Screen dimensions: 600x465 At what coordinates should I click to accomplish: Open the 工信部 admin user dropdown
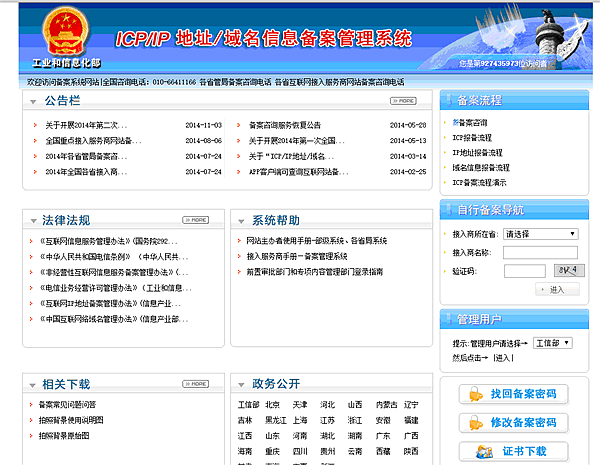pyautogui.click(x=552, y=342)
